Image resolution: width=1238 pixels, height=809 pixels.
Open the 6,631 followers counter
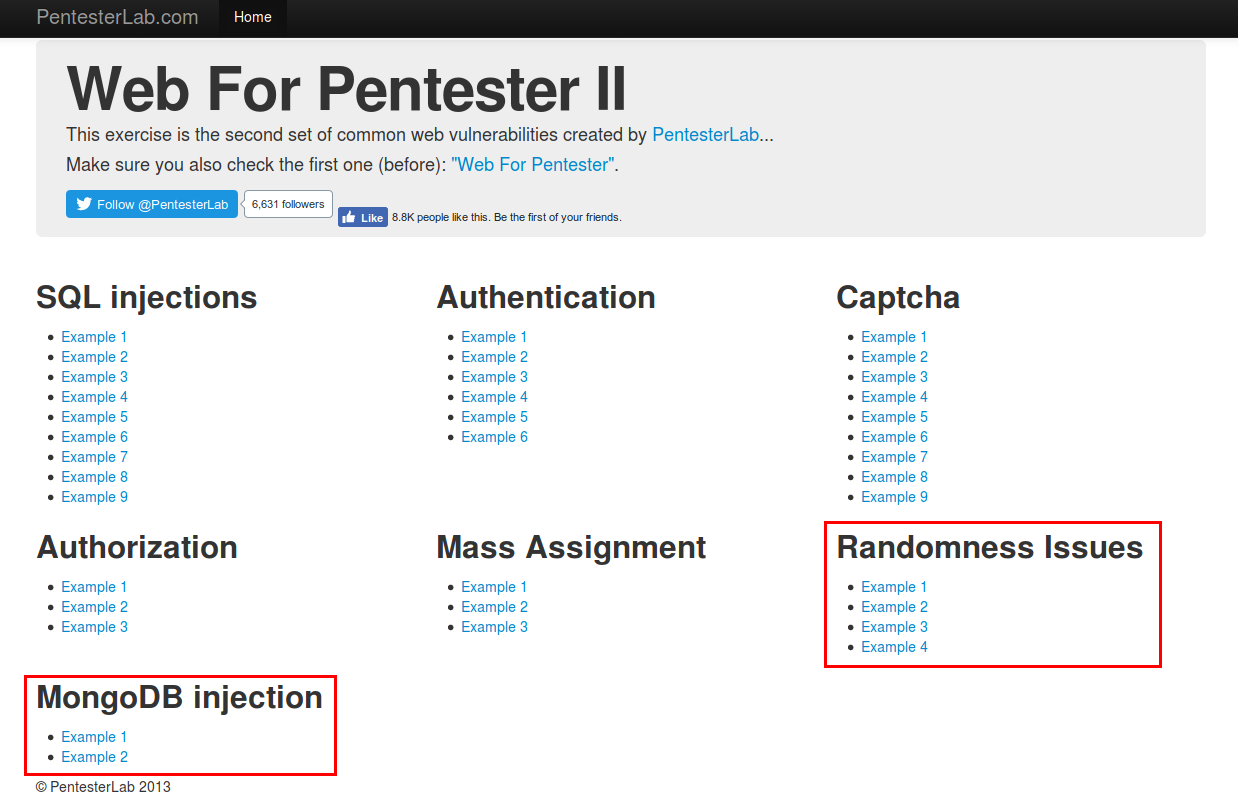coord(287,204)
